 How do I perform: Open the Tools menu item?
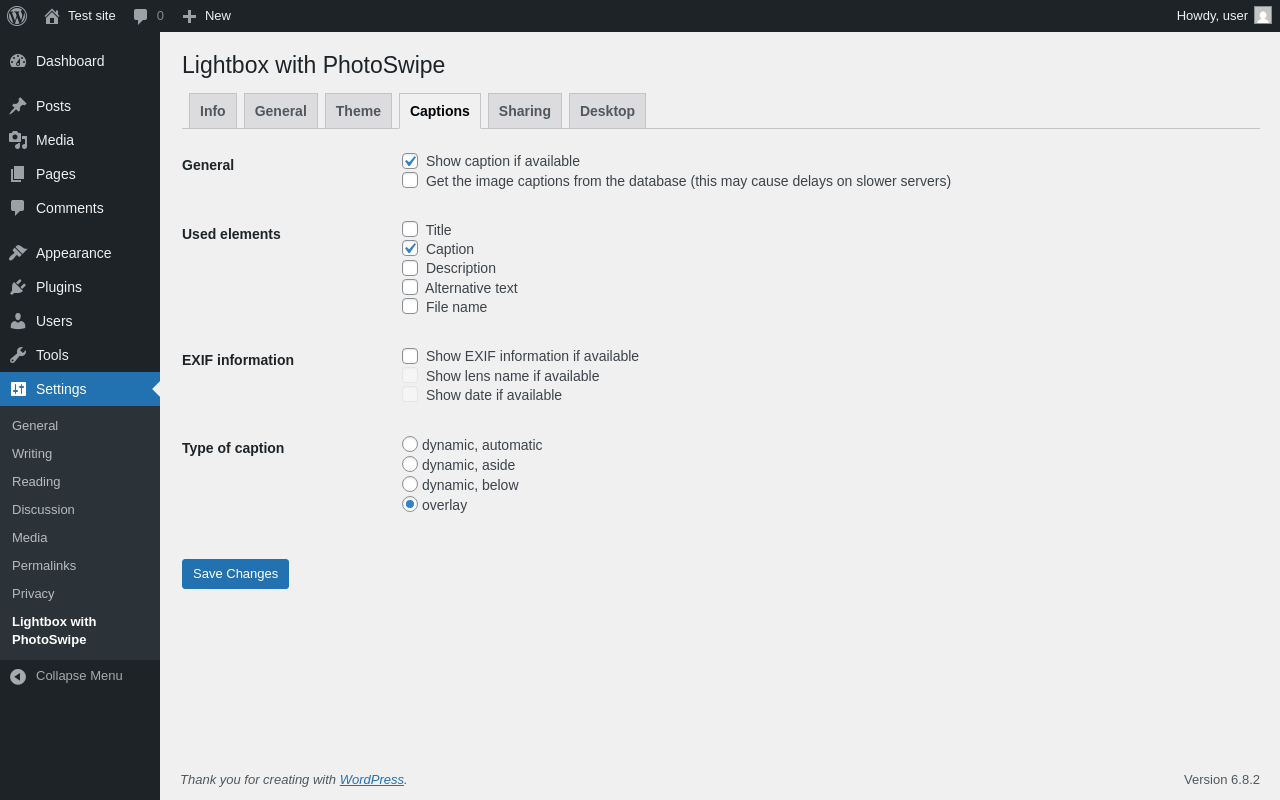[80, 355]
